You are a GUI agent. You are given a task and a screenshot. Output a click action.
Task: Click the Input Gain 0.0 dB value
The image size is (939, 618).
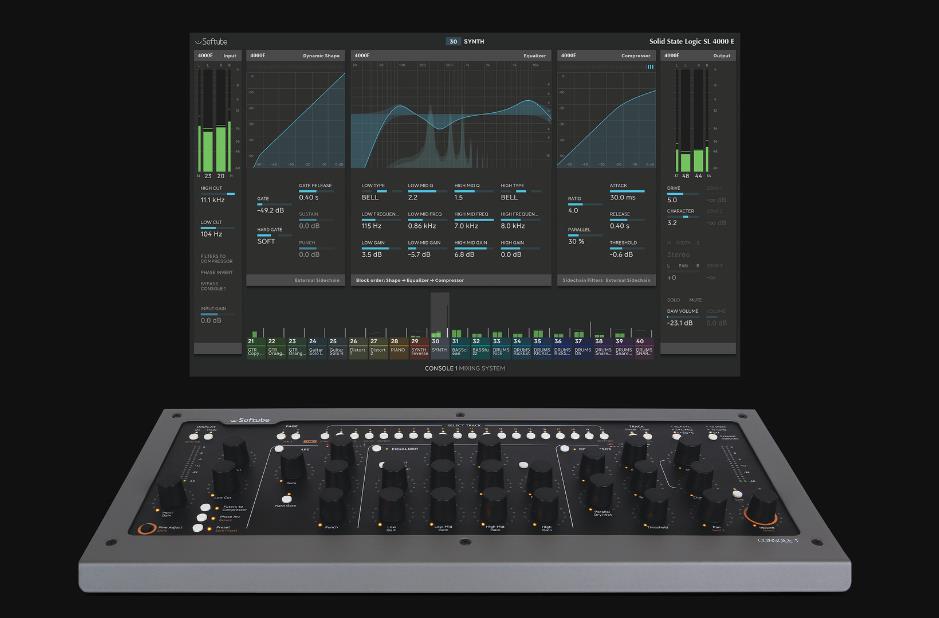[211, 320]
